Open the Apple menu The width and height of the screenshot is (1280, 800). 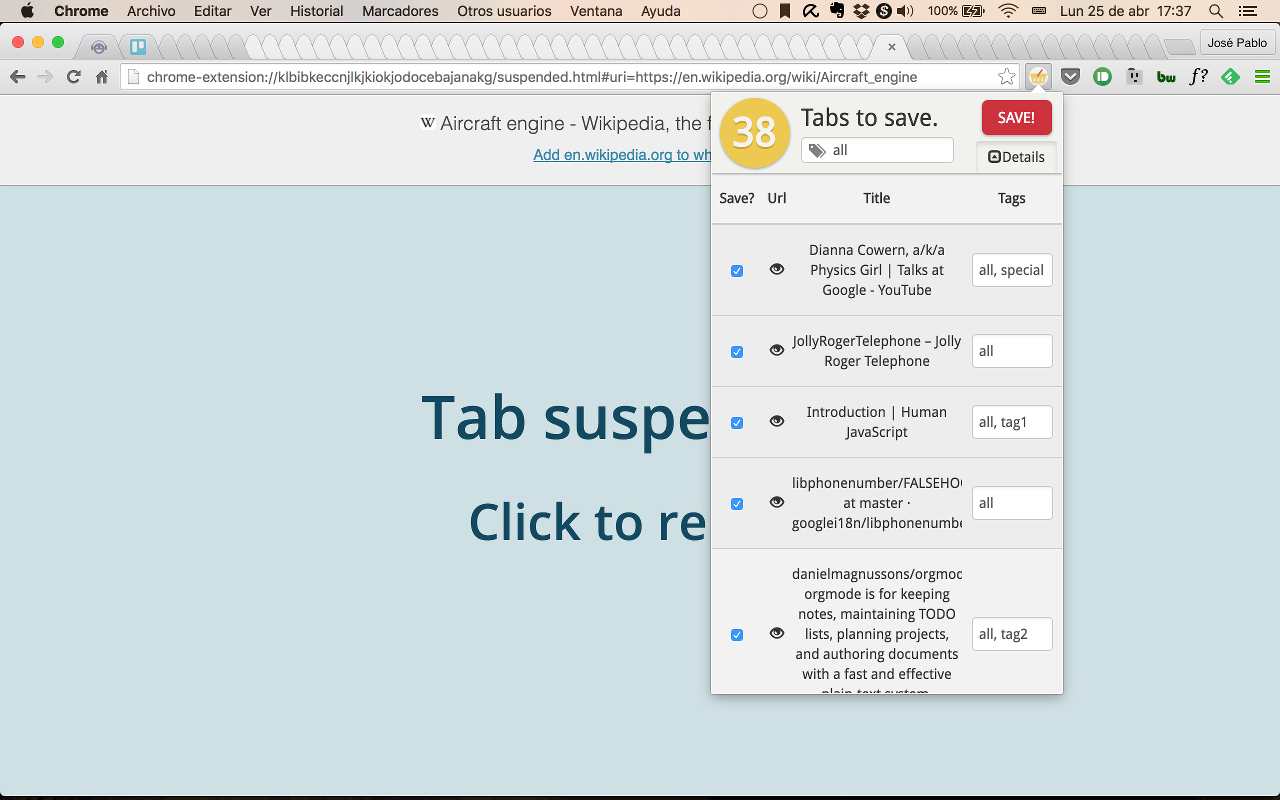tap(27, 11)
